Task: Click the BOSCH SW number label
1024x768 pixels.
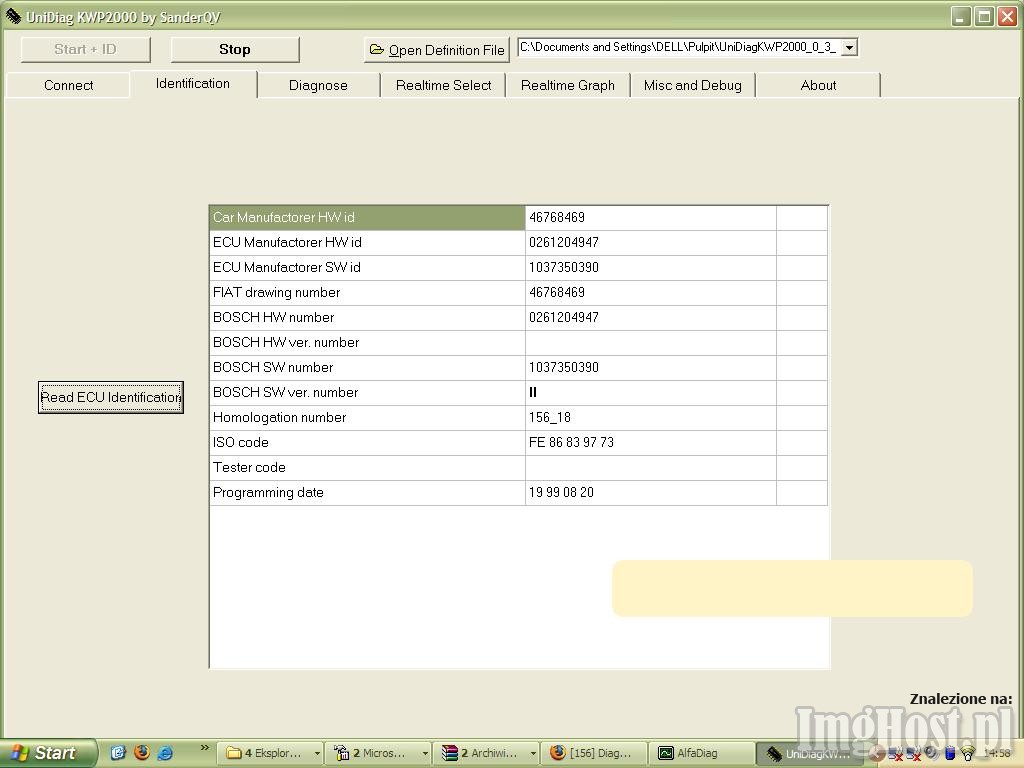Action: point(273,367)
